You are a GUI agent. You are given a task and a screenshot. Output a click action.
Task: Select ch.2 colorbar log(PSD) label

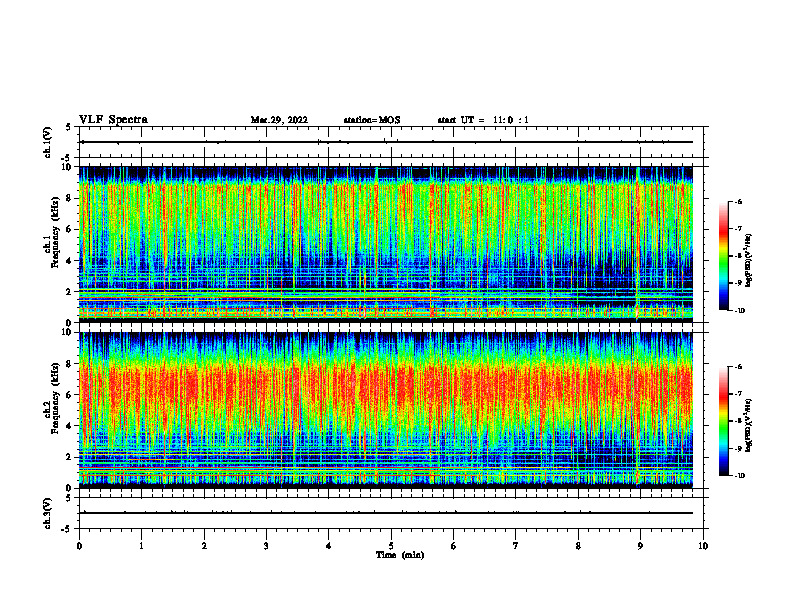point(749,426)
